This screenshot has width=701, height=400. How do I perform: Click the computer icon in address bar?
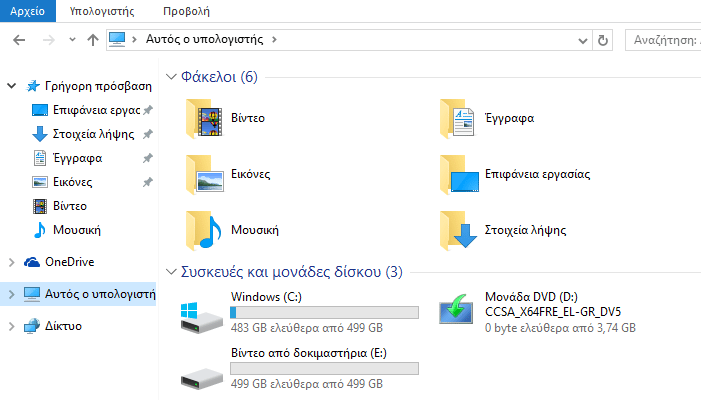pyautogui.click(x=117, y=39)
